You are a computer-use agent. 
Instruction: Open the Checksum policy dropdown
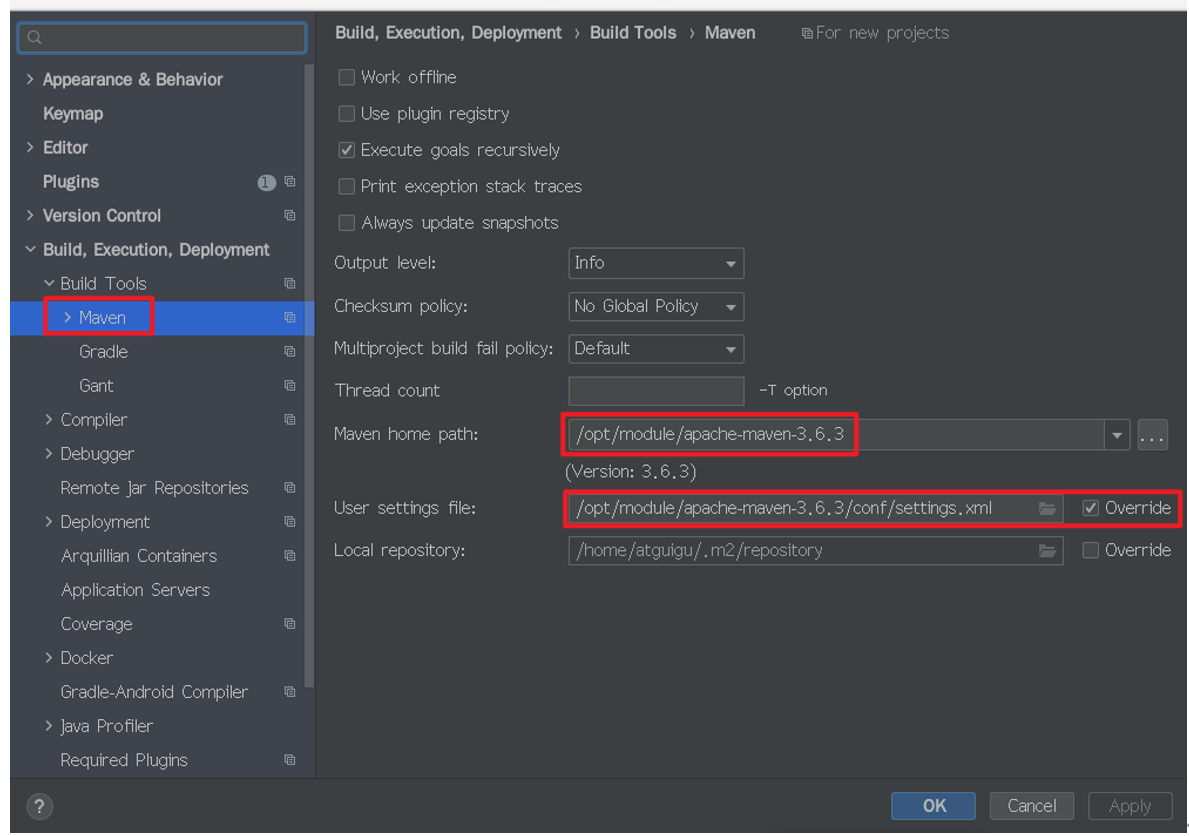coord(656,306)
